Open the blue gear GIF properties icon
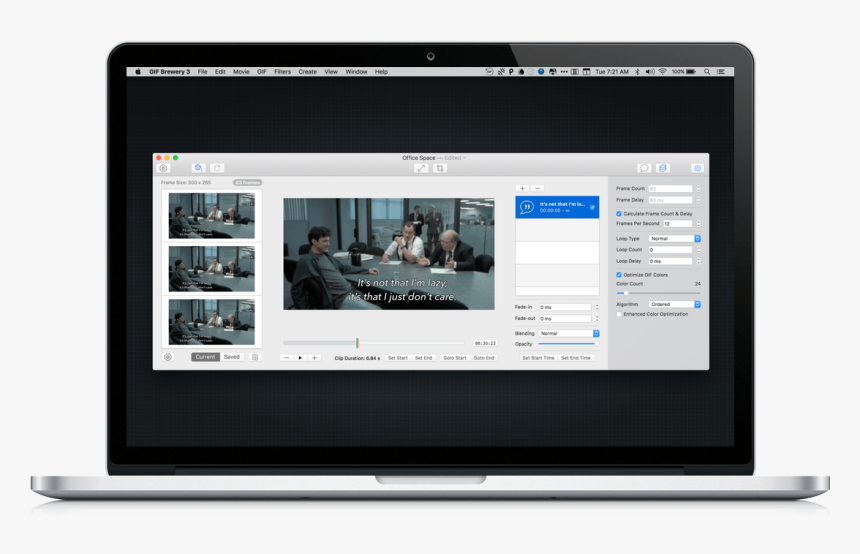The image size is (860, 554). [x=697, y=168]
